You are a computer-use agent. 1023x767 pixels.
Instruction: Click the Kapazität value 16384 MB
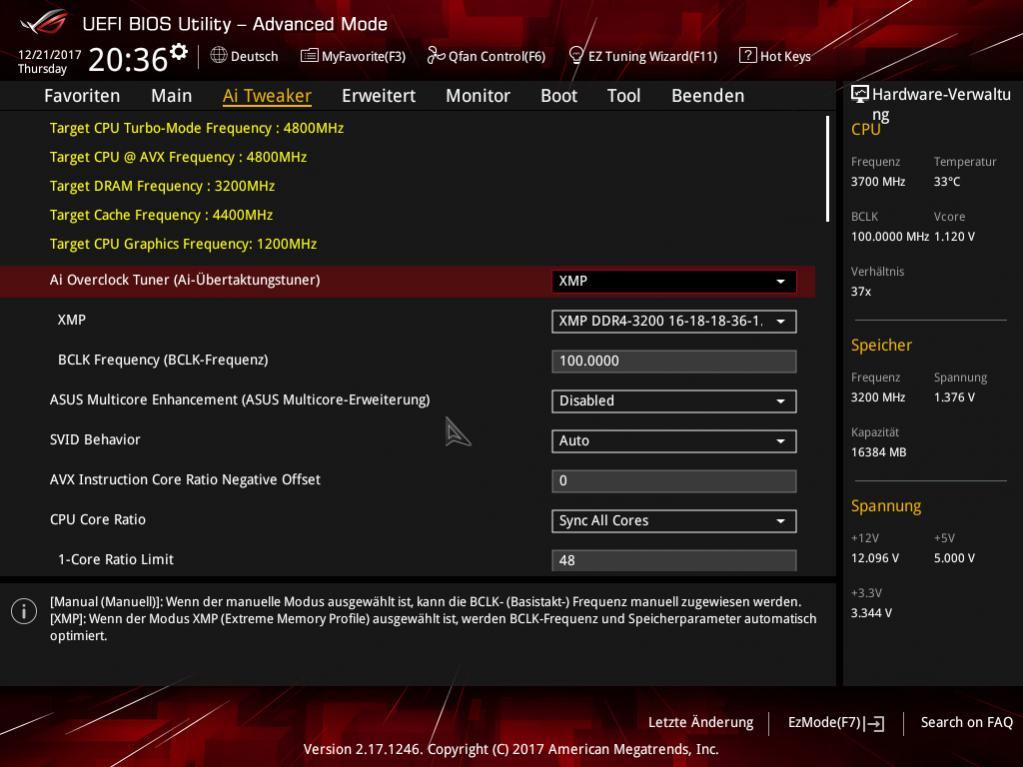point(879,452)
